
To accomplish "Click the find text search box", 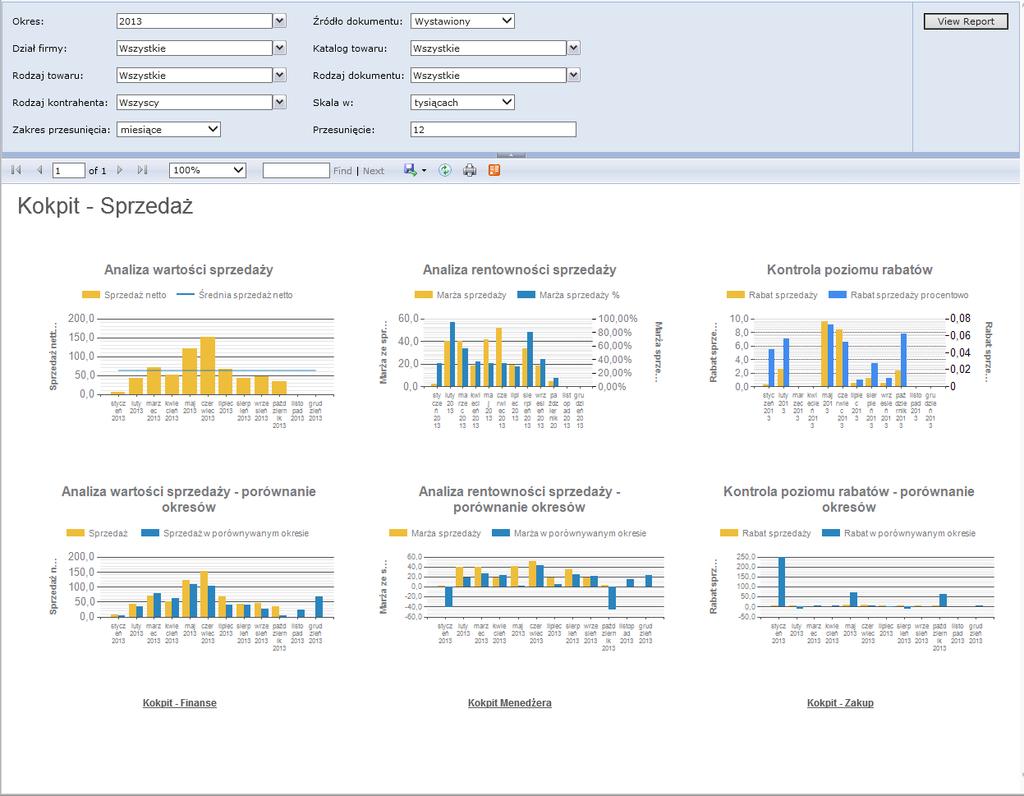I will click(296, 171).
